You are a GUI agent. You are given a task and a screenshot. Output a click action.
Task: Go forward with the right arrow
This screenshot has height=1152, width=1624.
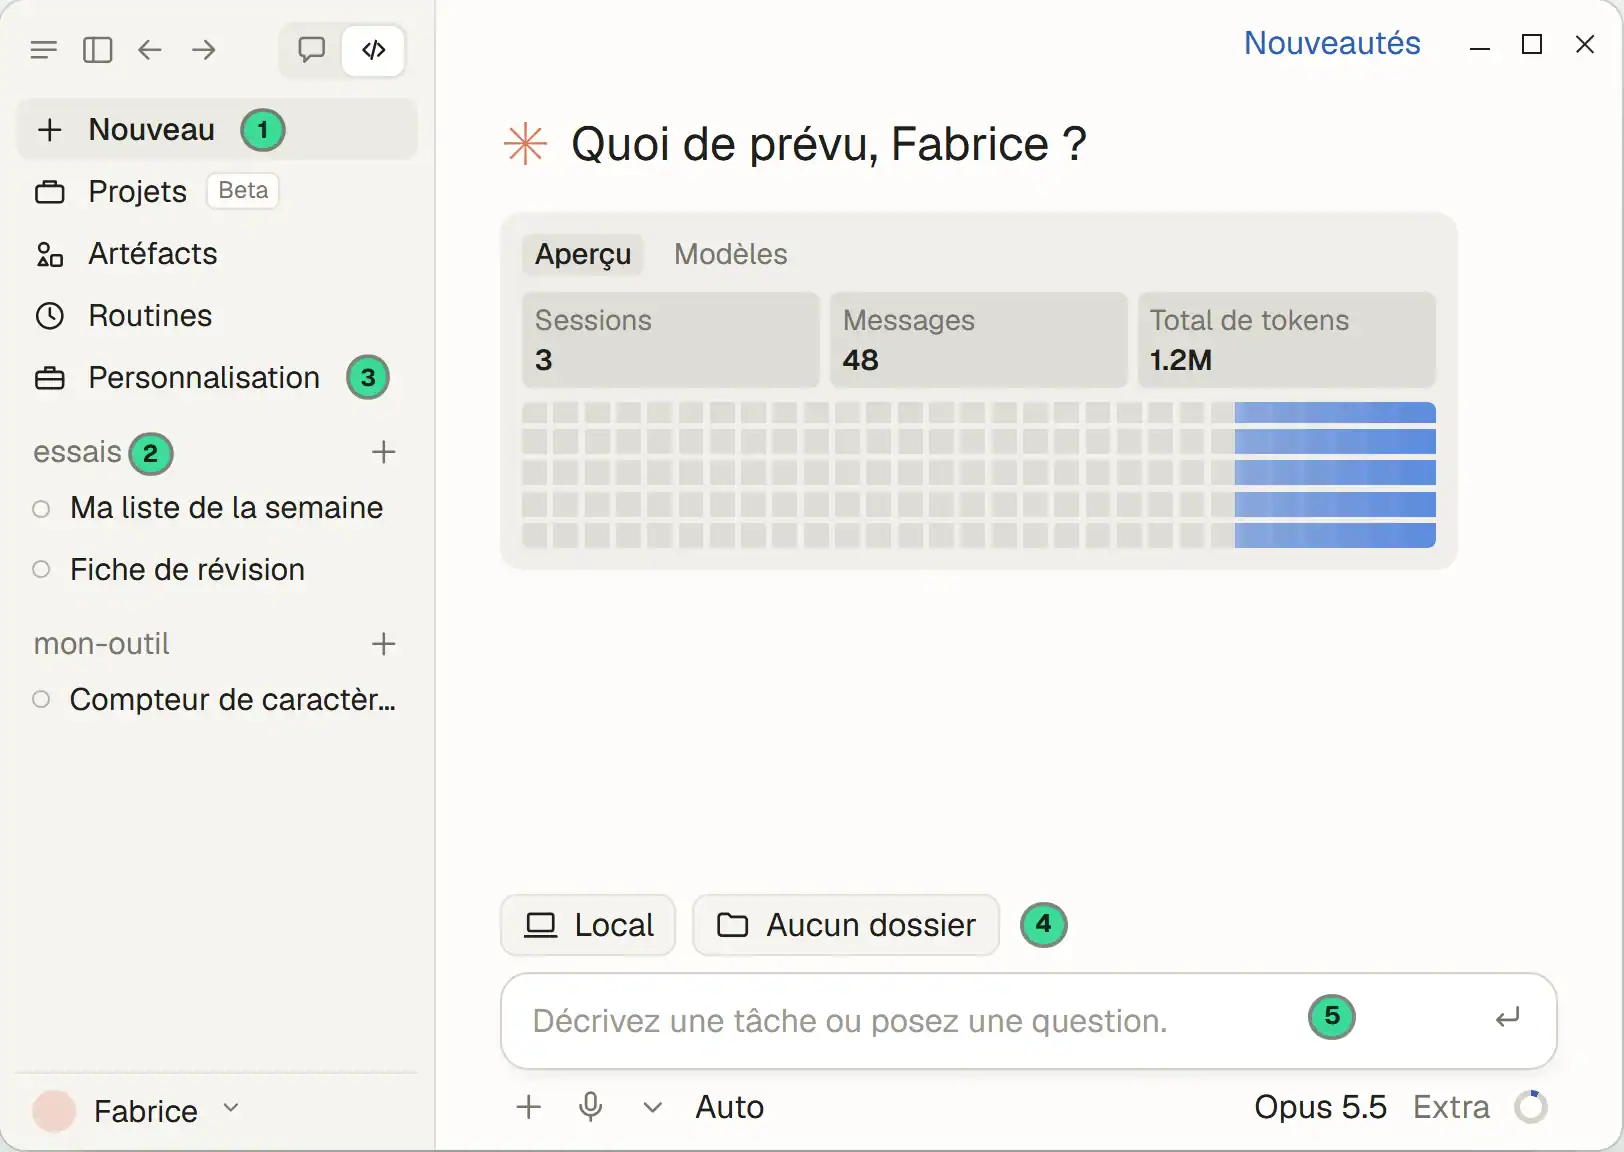204,50
